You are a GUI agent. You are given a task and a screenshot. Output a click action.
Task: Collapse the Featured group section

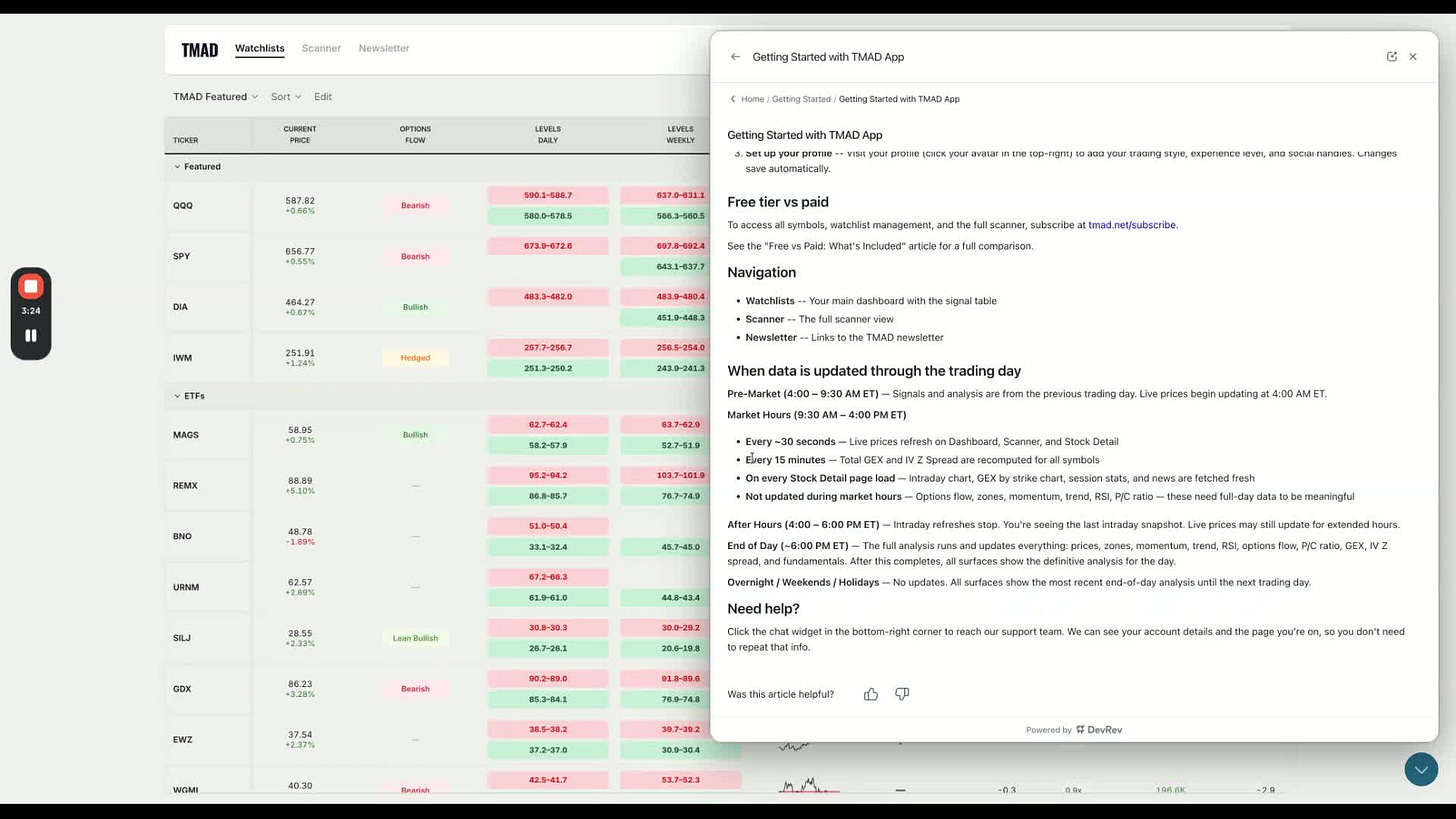tap(197, 167)
